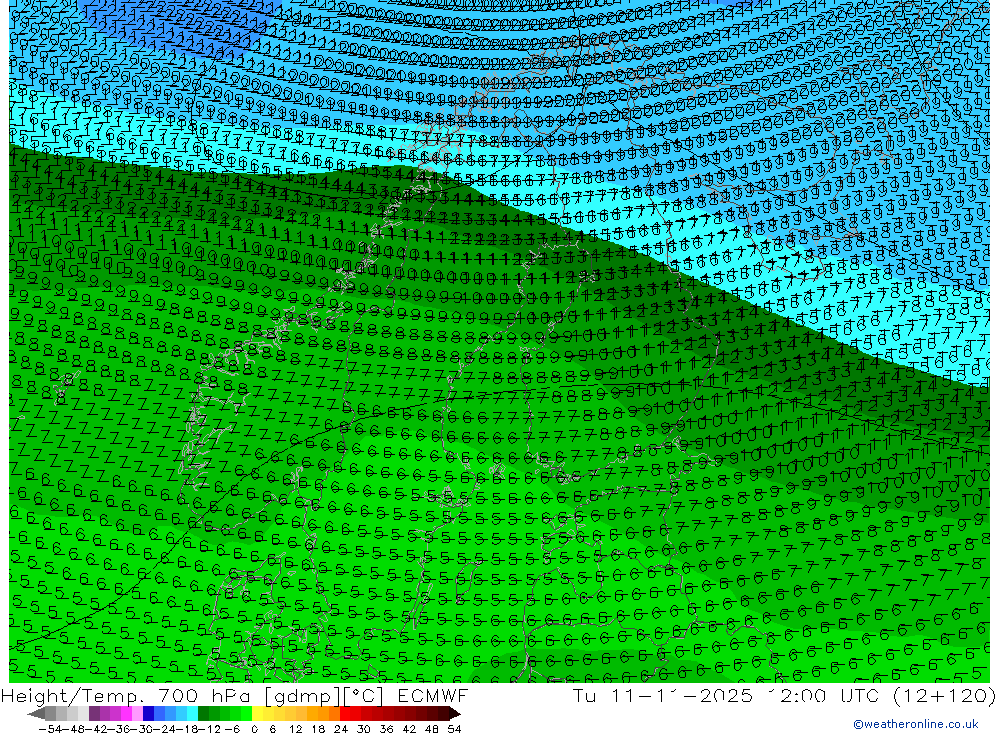Select the cyan segment of the legend

tap(190, 714)
